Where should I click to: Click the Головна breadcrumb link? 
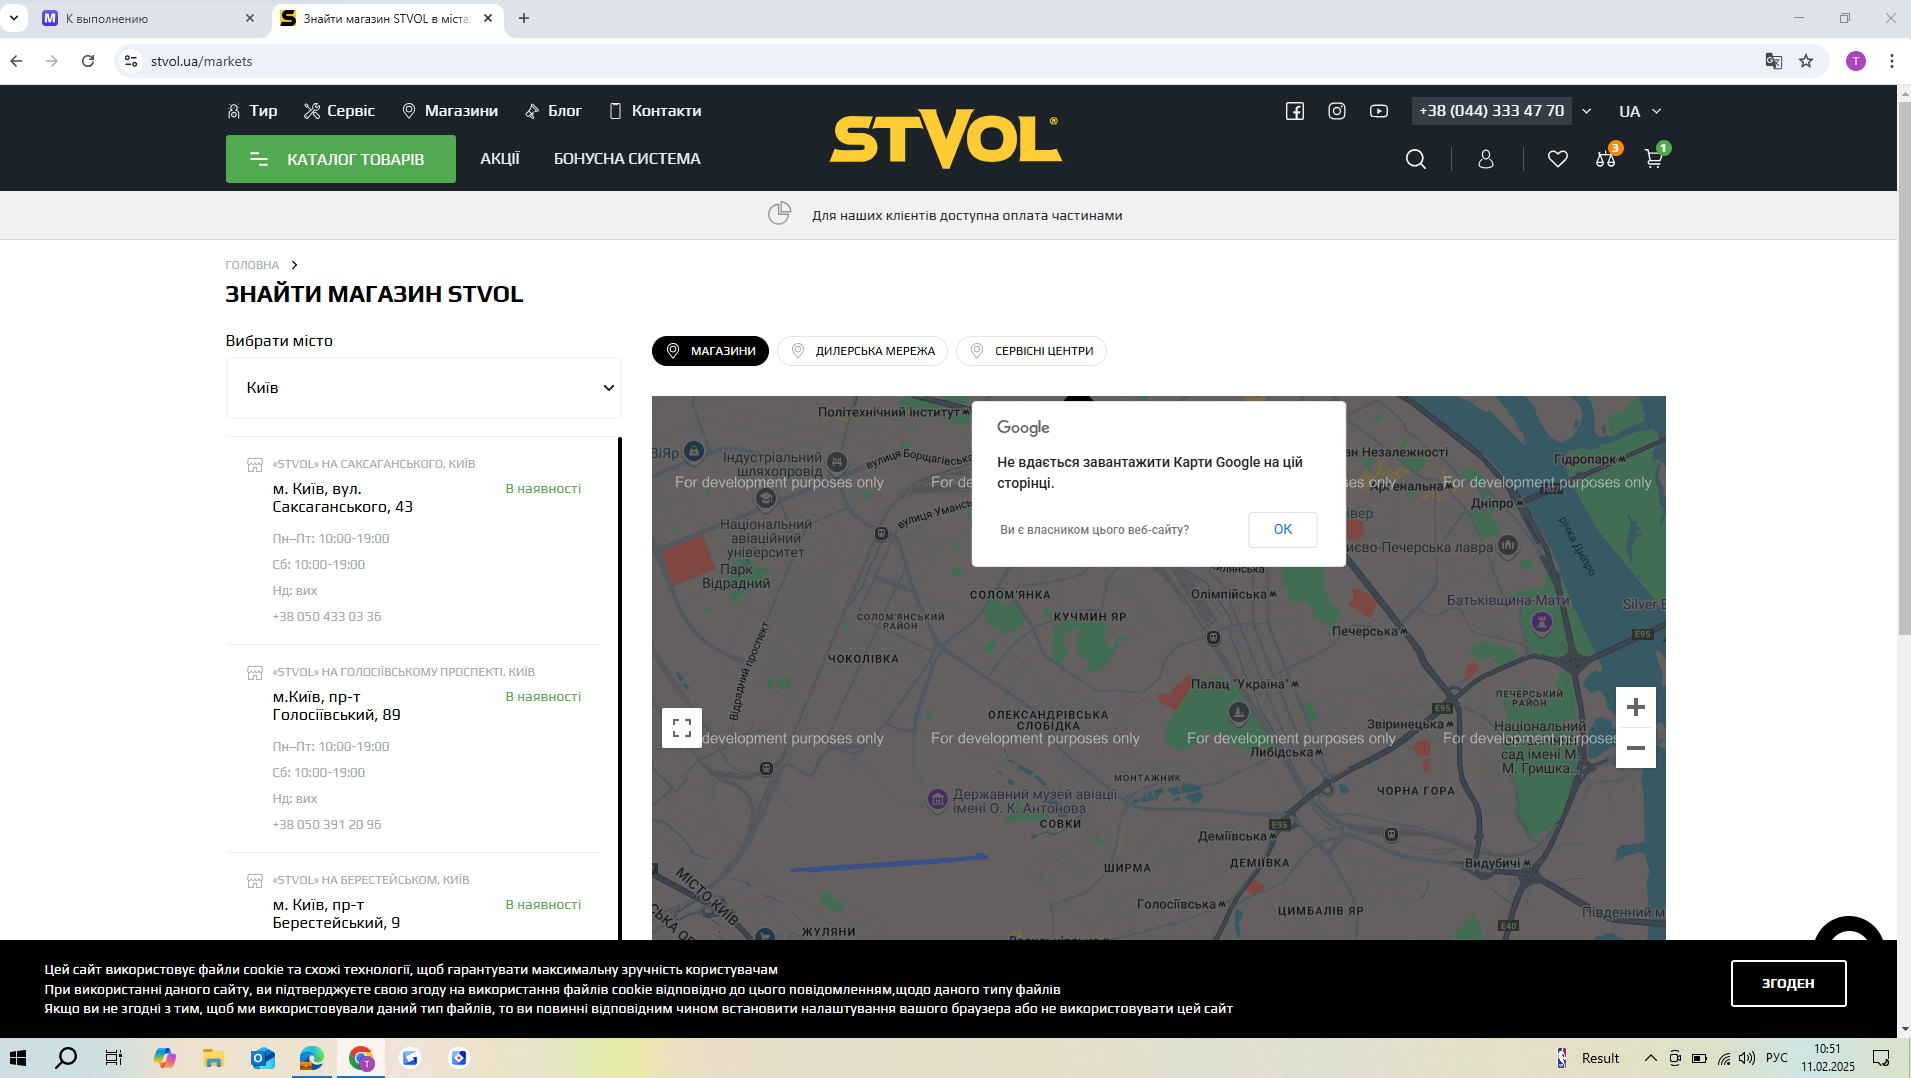[x=252, y=265]
